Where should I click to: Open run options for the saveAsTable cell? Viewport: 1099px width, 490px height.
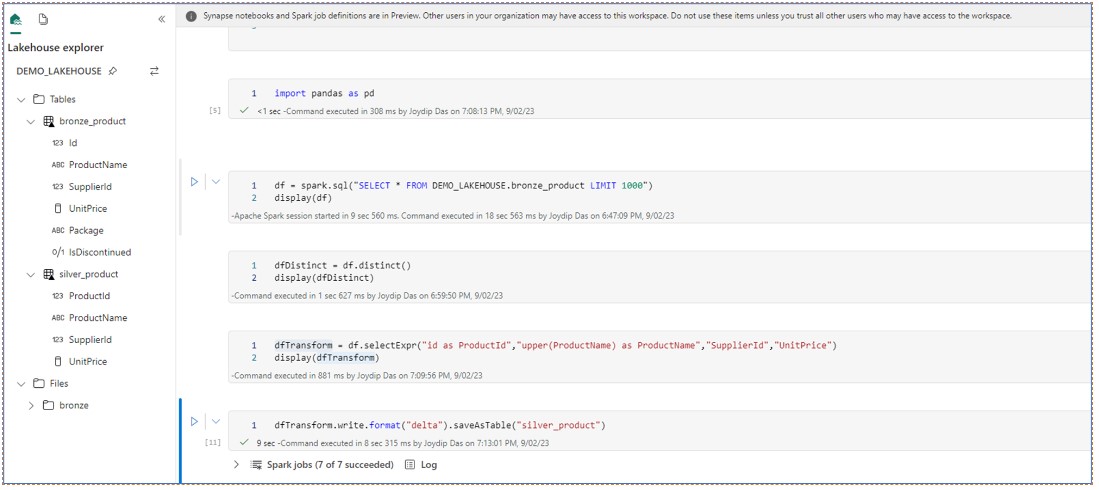(216, 421)
